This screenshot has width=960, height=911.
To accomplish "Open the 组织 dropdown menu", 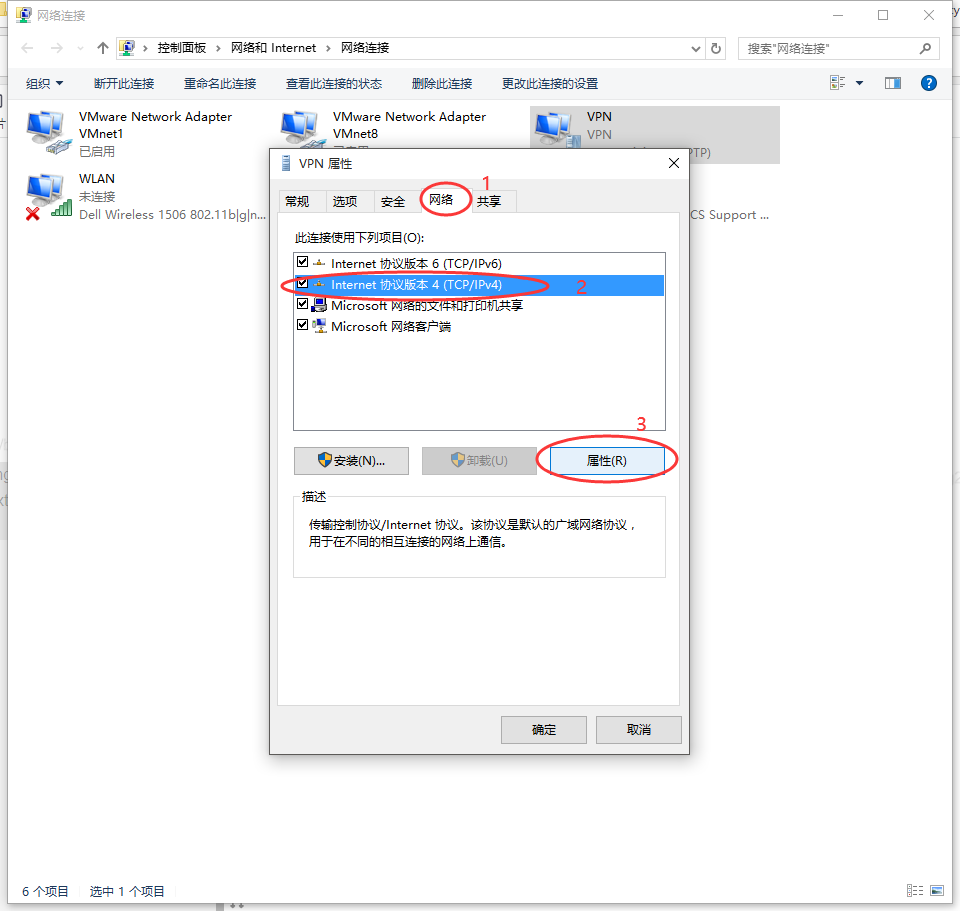I will coord(44,83).
